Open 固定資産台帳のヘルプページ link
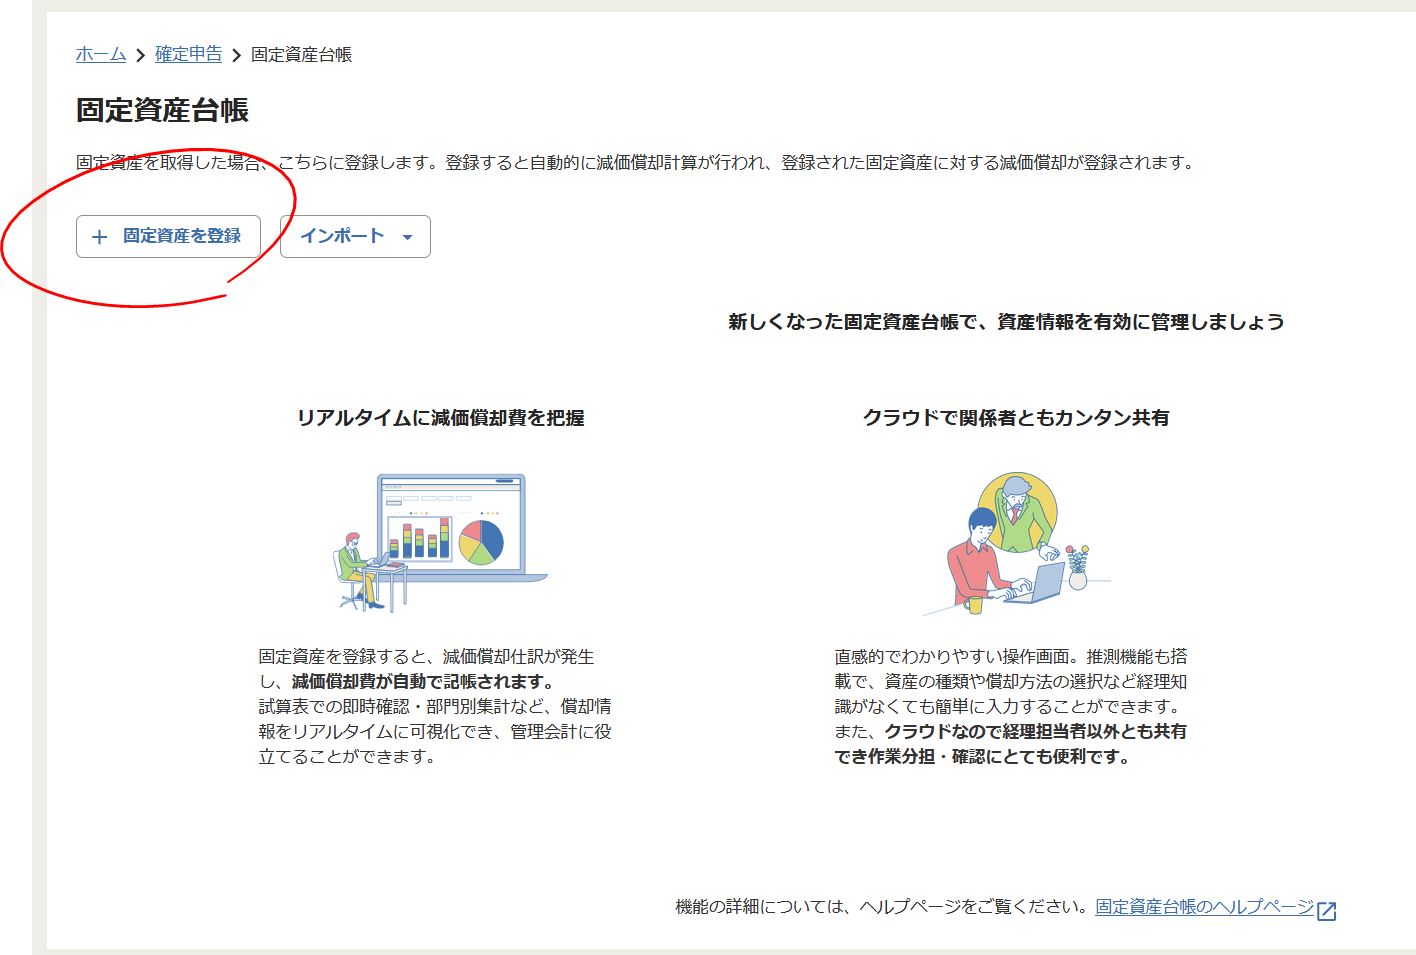 (x=1204, y=907)
